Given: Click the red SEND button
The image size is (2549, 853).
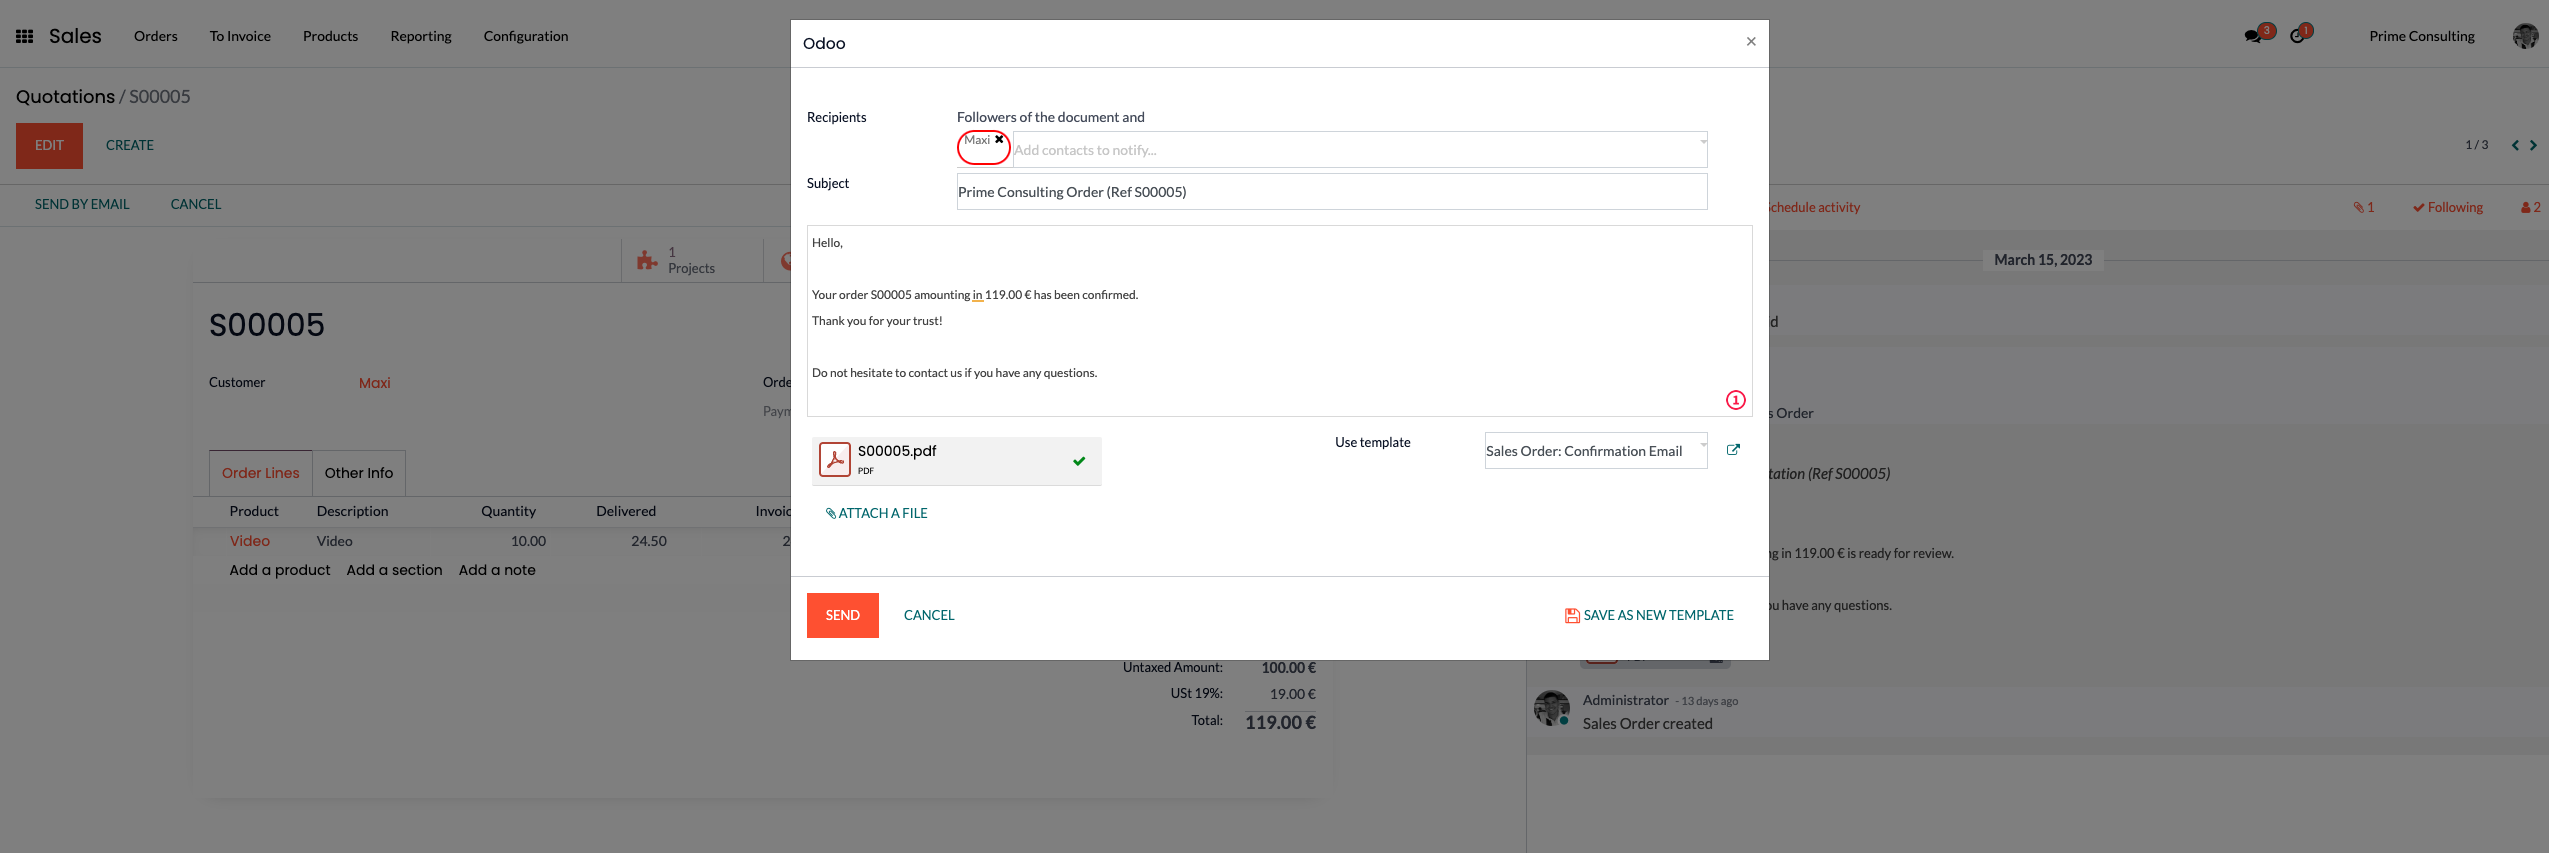Looking at the screenshot, I should 843,615.
